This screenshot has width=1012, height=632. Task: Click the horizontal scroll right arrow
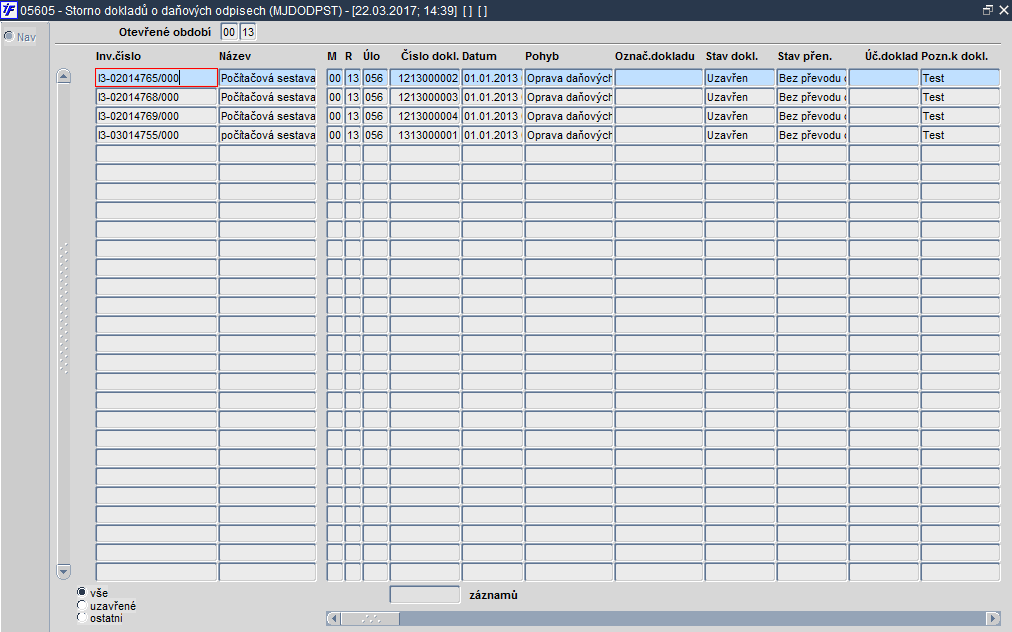pyautogui.click(x=993, y=618)
